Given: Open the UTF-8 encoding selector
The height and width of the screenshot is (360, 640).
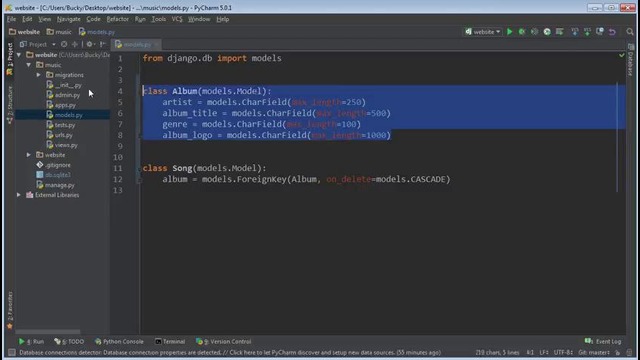Looking at the screenshot, I should tap(563, 352).
